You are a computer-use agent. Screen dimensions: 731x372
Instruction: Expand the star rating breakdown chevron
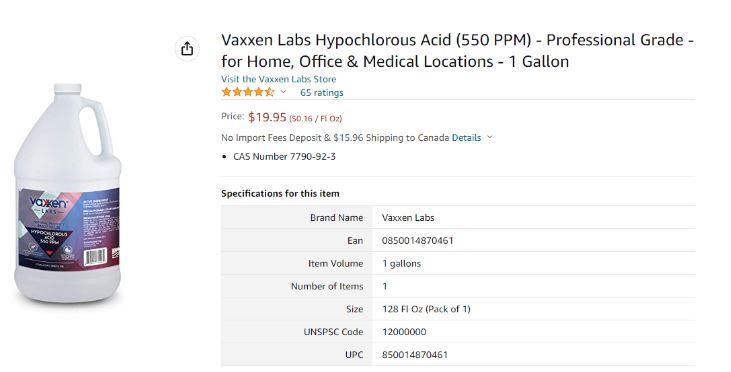pos(283,92)
